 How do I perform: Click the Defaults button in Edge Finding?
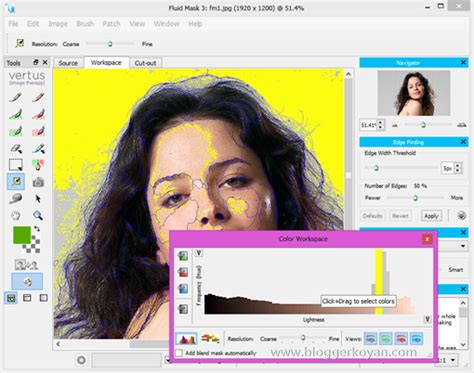372,216
